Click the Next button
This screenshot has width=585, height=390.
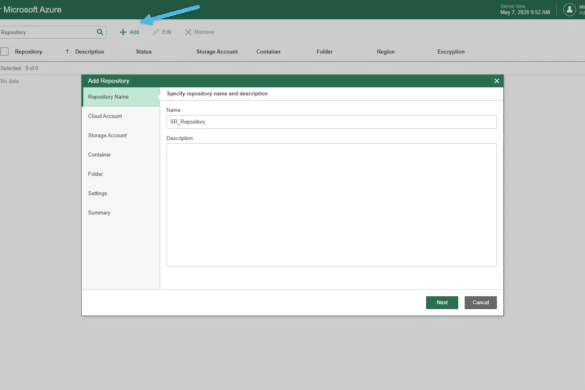click(442, 303)
